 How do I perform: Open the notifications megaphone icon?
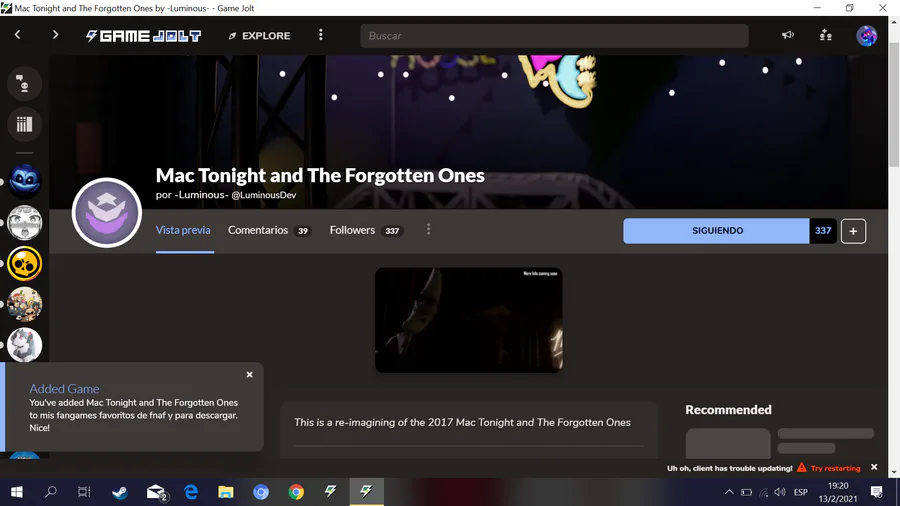(x=788, y=35)
